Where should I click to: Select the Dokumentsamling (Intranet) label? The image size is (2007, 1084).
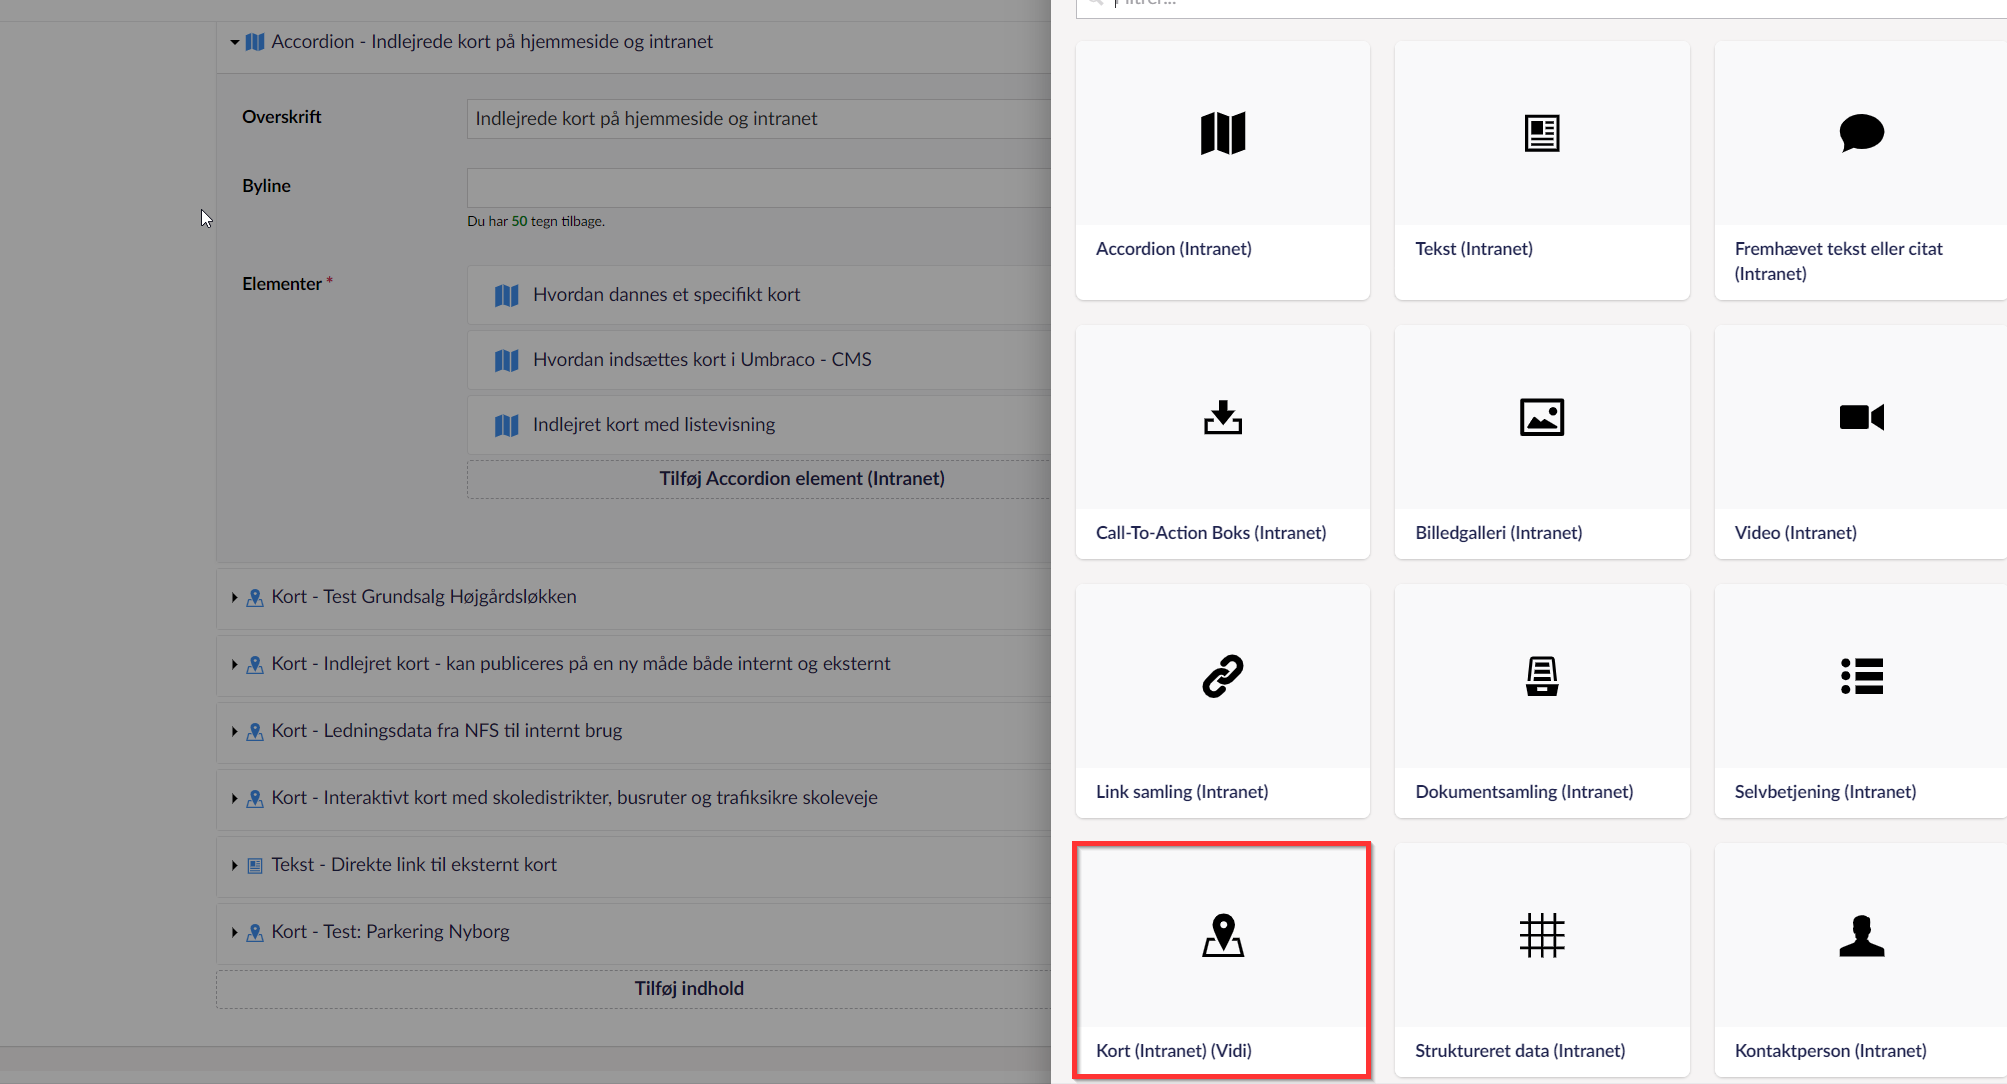1523,792
